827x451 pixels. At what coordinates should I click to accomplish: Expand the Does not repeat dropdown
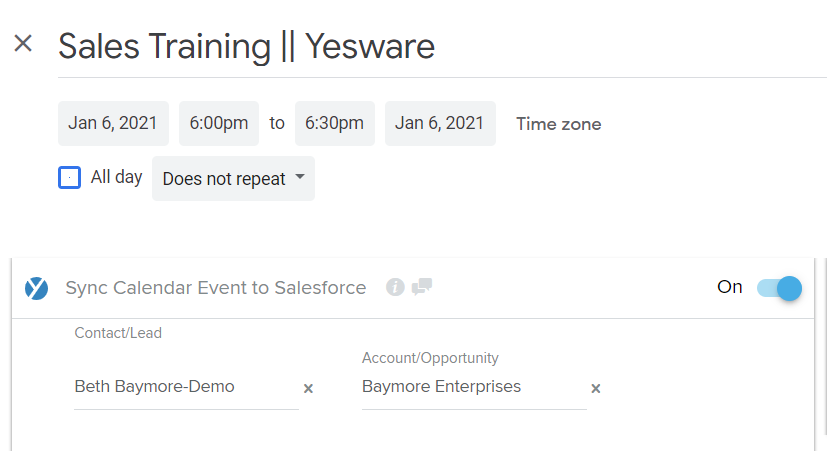[233, 178]
